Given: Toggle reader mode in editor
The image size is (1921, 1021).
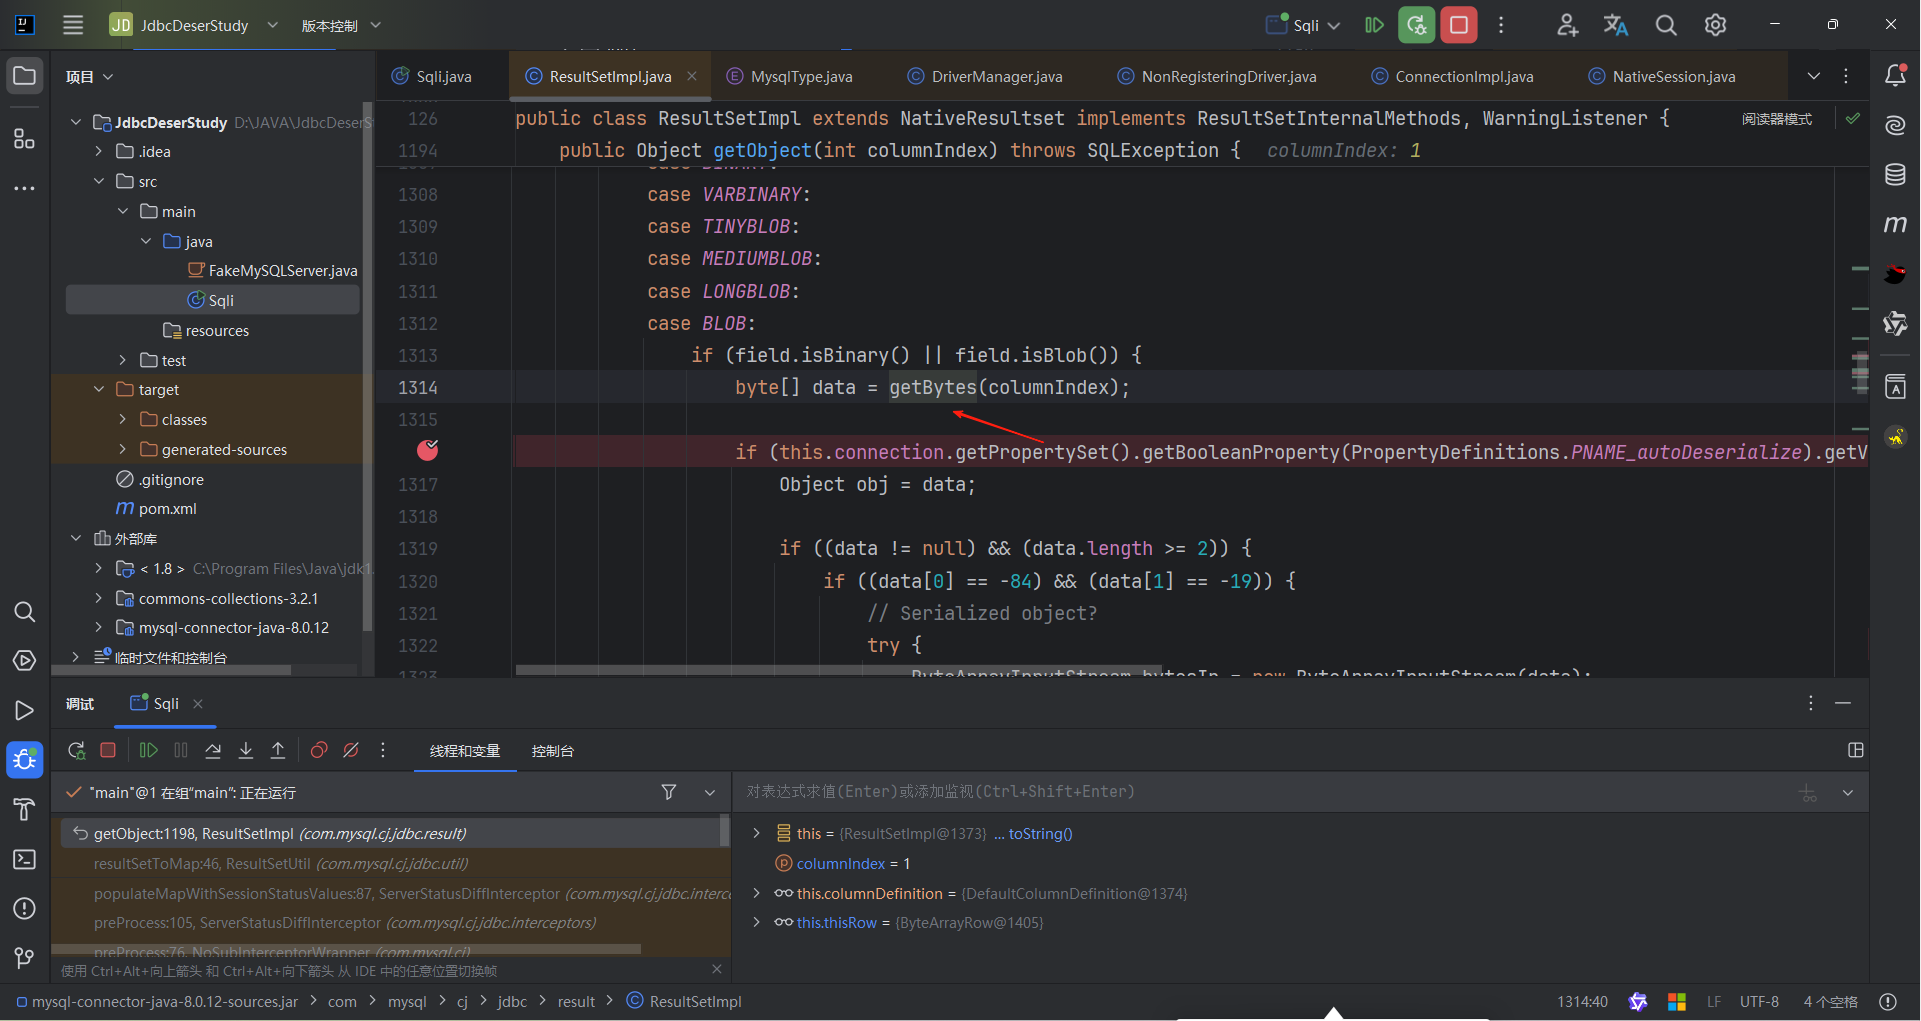Looking at the screenshot, I should [x=1777, y=119].
